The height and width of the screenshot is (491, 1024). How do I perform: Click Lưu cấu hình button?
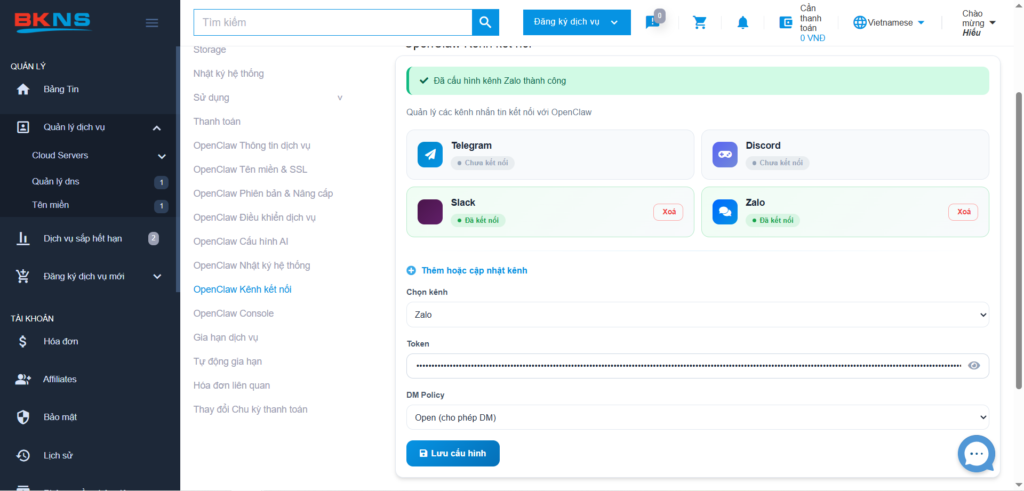[453, 453]
